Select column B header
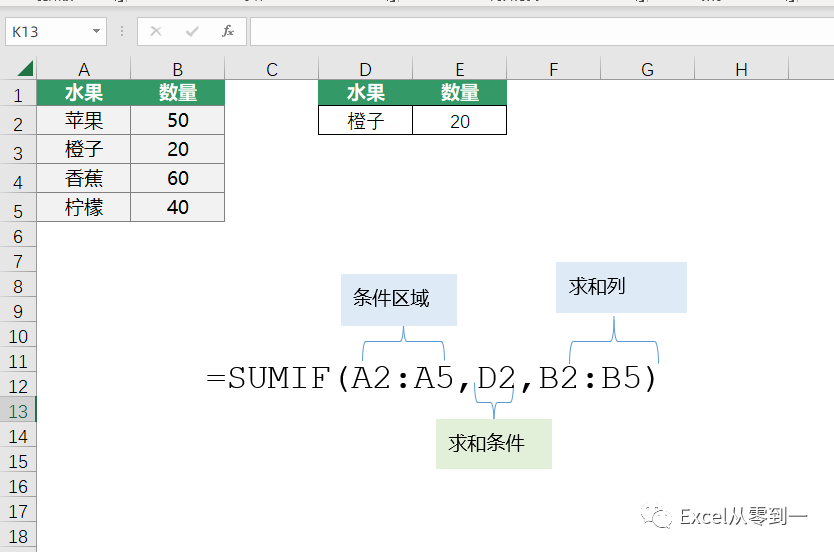The height and width of the screenshot is (552, 834). point(178,69)
